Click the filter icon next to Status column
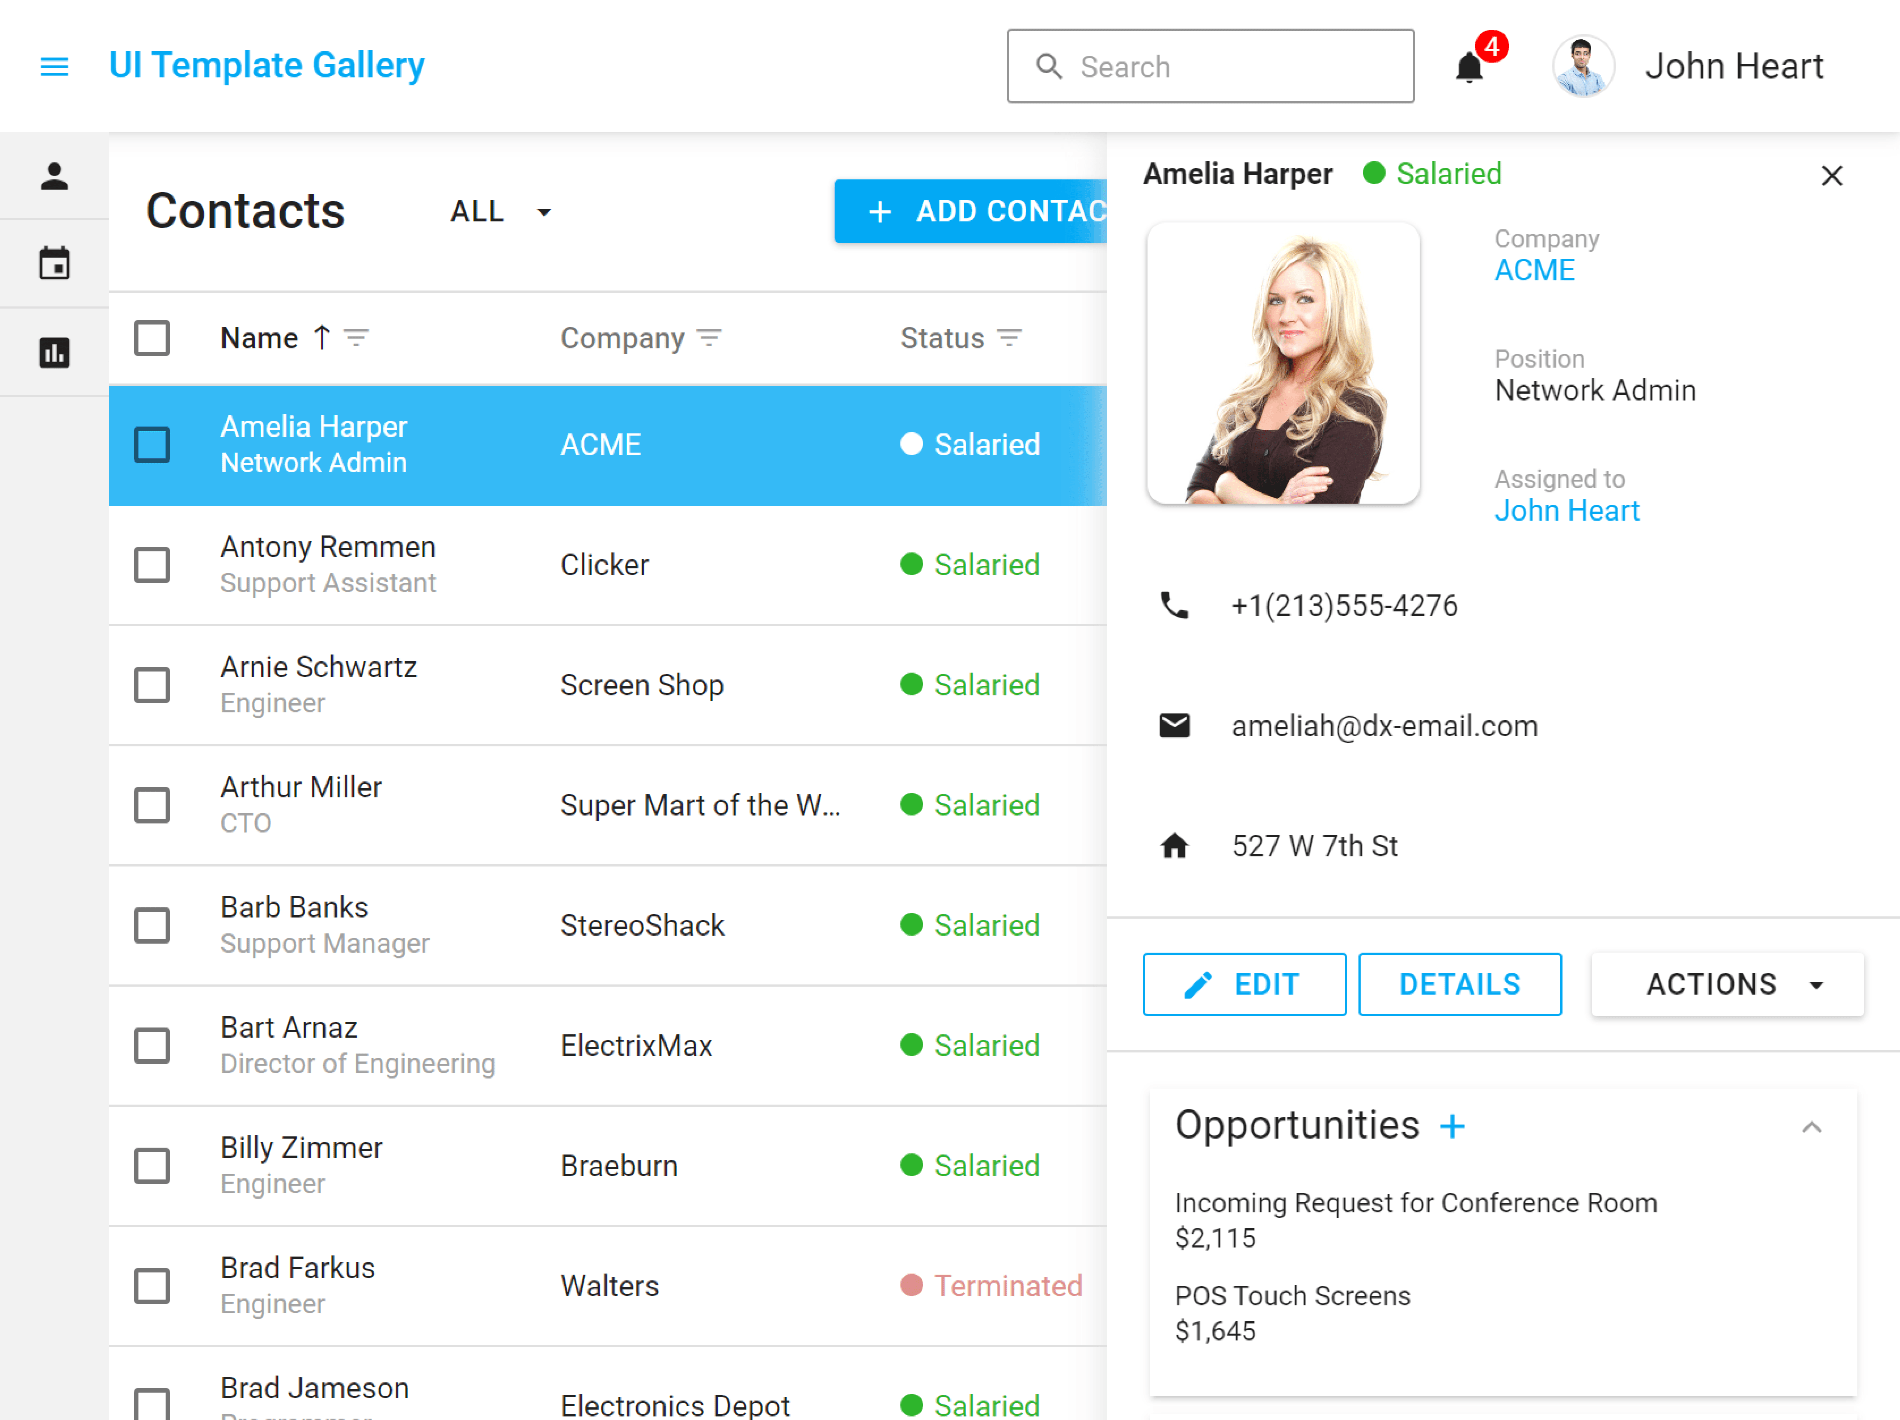 point(1010,338)
